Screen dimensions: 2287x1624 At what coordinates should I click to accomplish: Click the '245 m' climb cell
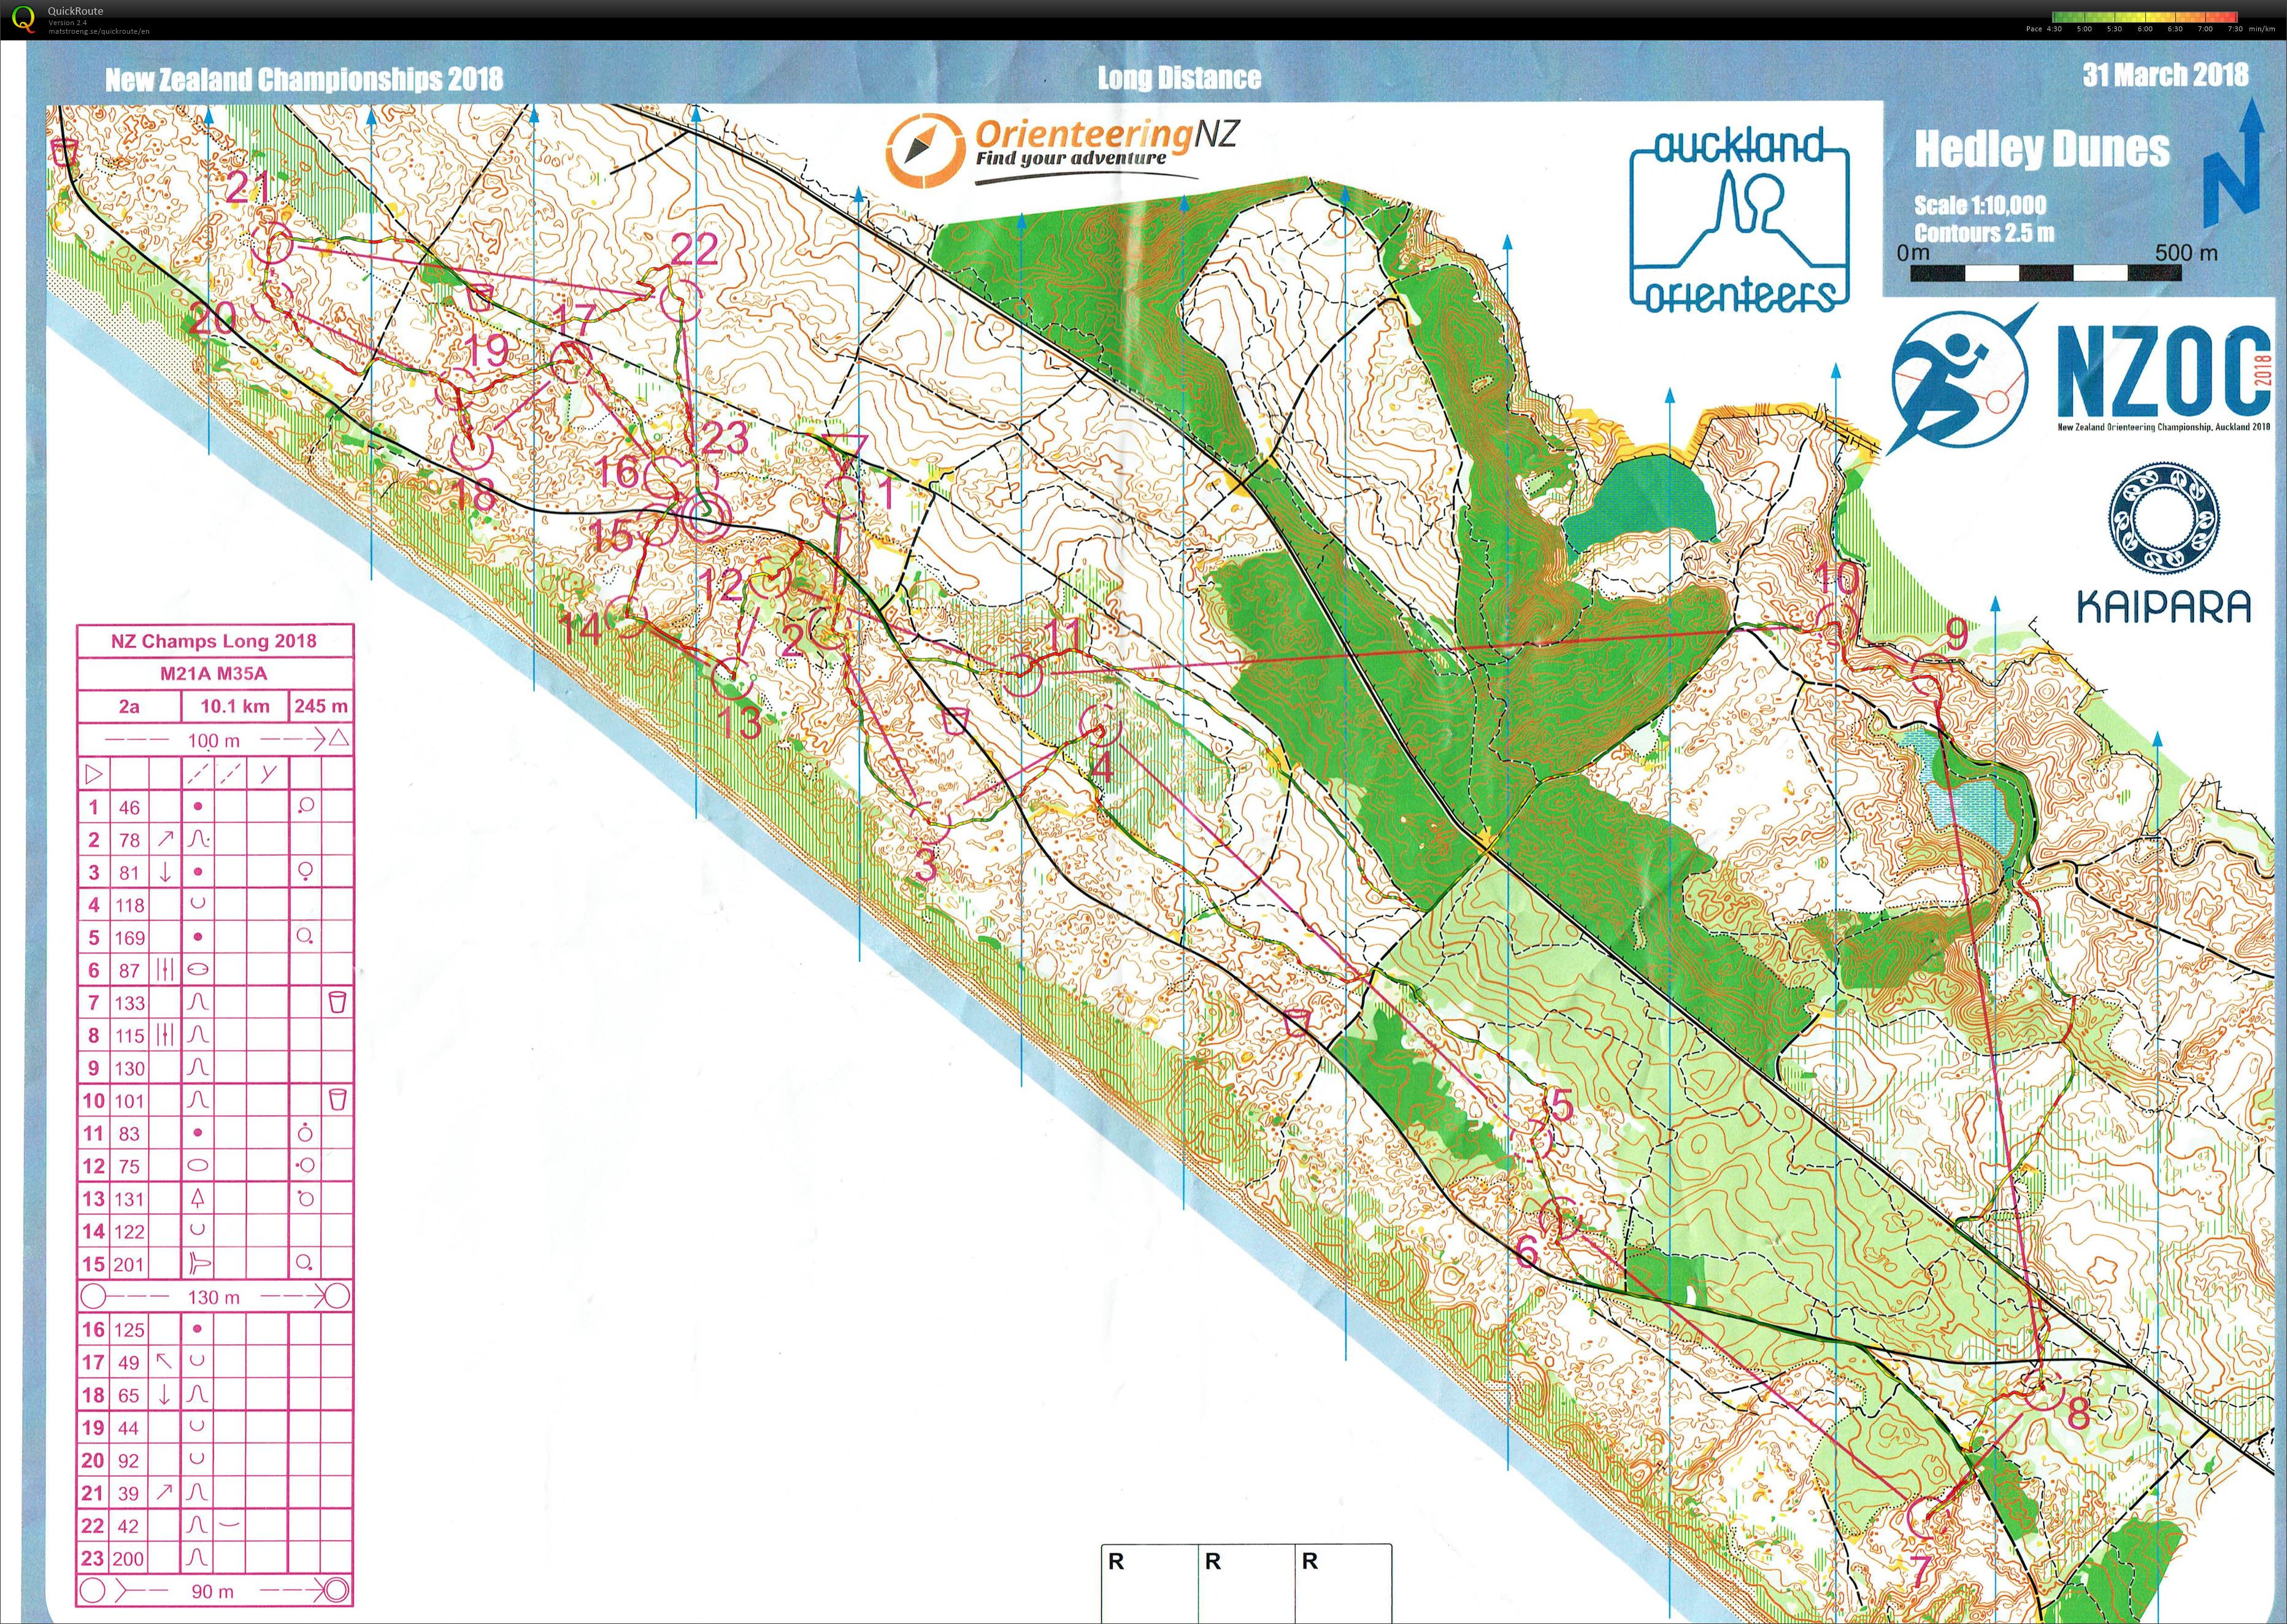[x=321, y=706]
